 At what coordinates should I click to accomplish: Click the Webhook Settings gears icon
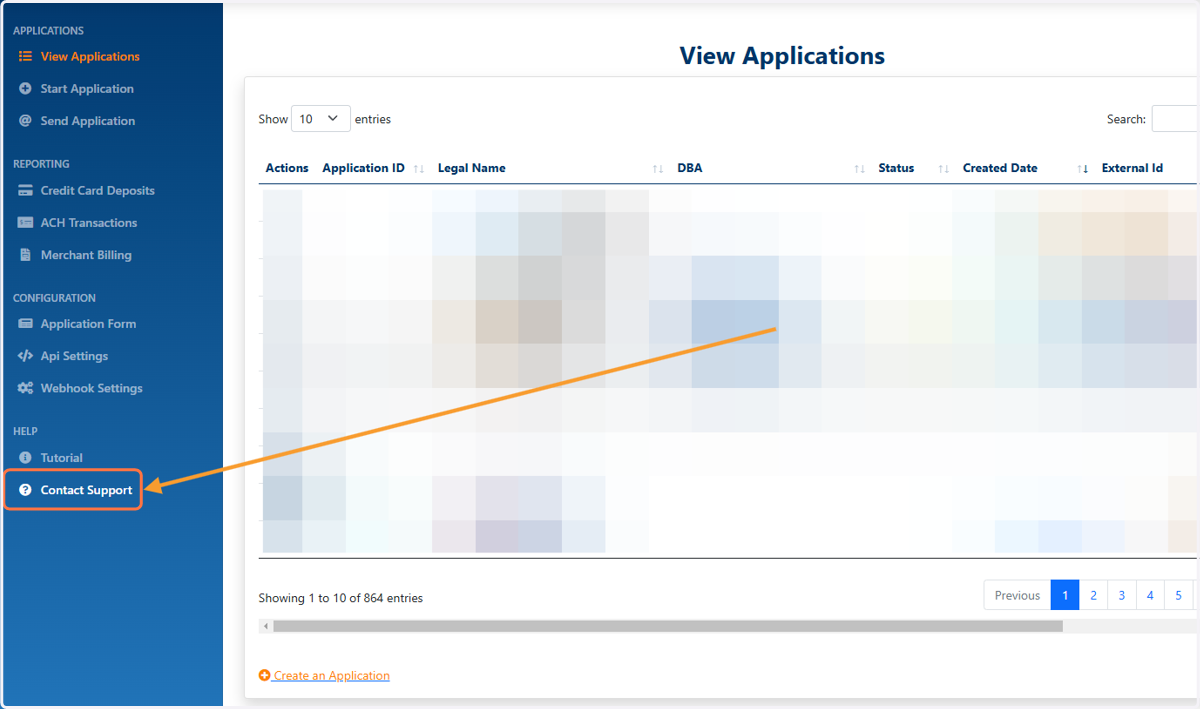click(26, 388)
